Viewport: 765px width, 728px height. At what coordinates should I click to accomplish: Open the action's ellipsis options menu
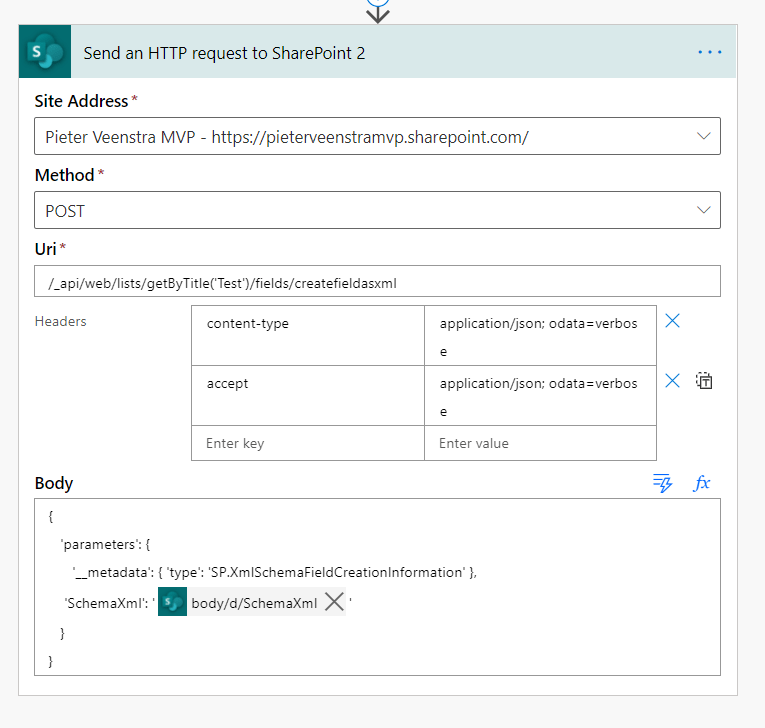[709, 52]
